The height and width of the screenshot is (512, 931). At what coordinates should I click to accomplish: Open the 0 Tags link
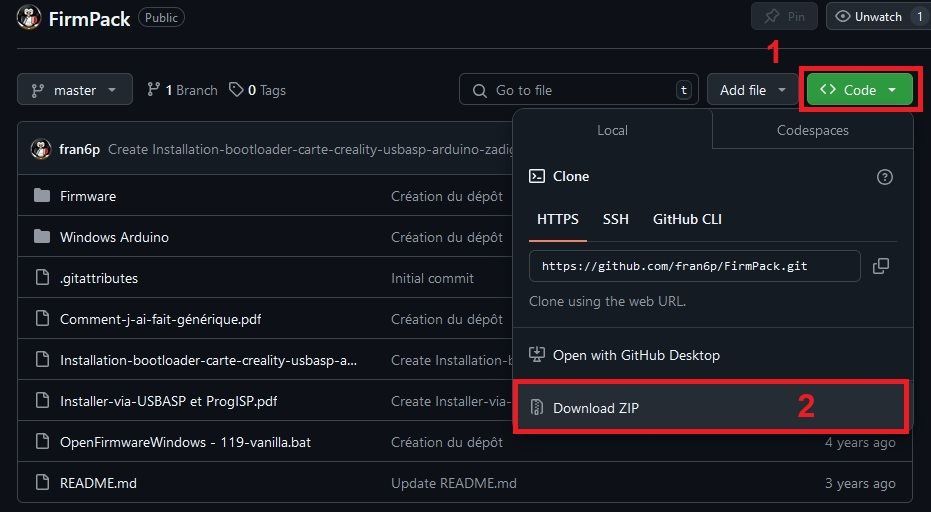[257, 90]
